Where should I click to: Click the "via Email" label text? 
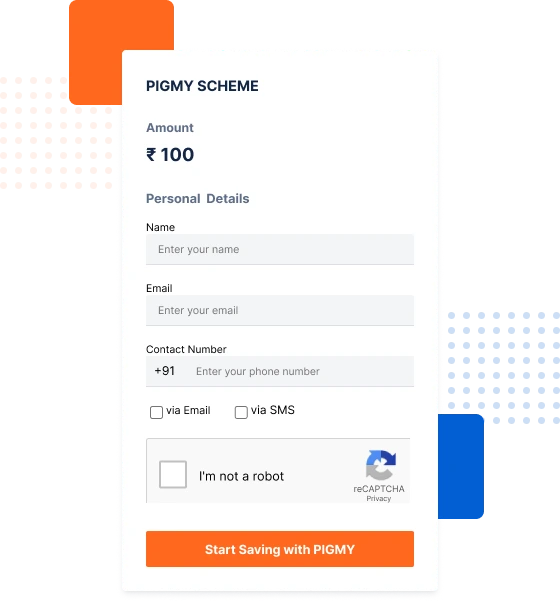click(x=188, y=410)
